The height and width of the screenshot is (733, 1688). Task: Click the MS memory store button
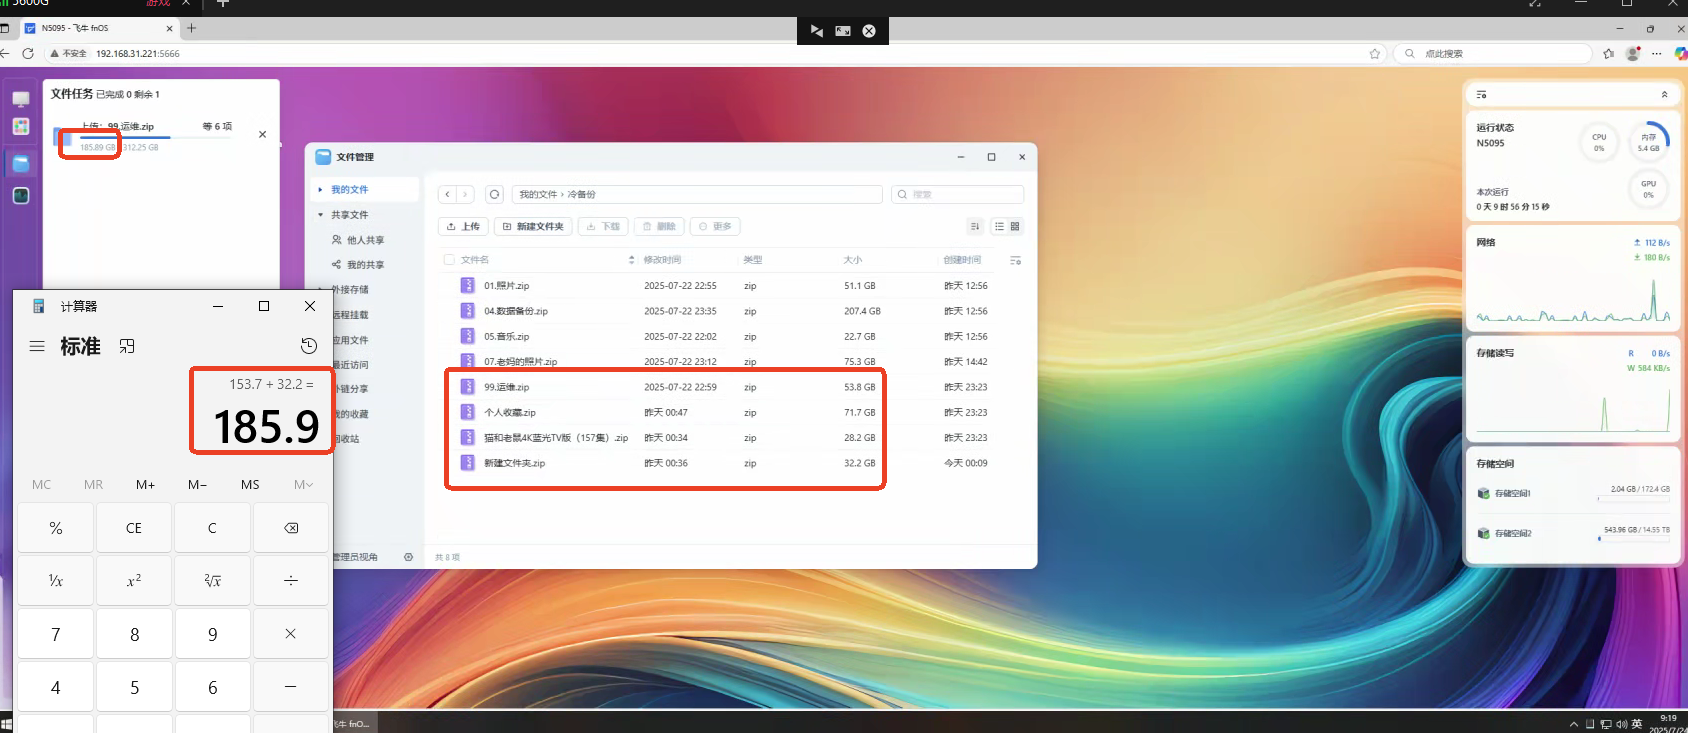click(250, 484)
